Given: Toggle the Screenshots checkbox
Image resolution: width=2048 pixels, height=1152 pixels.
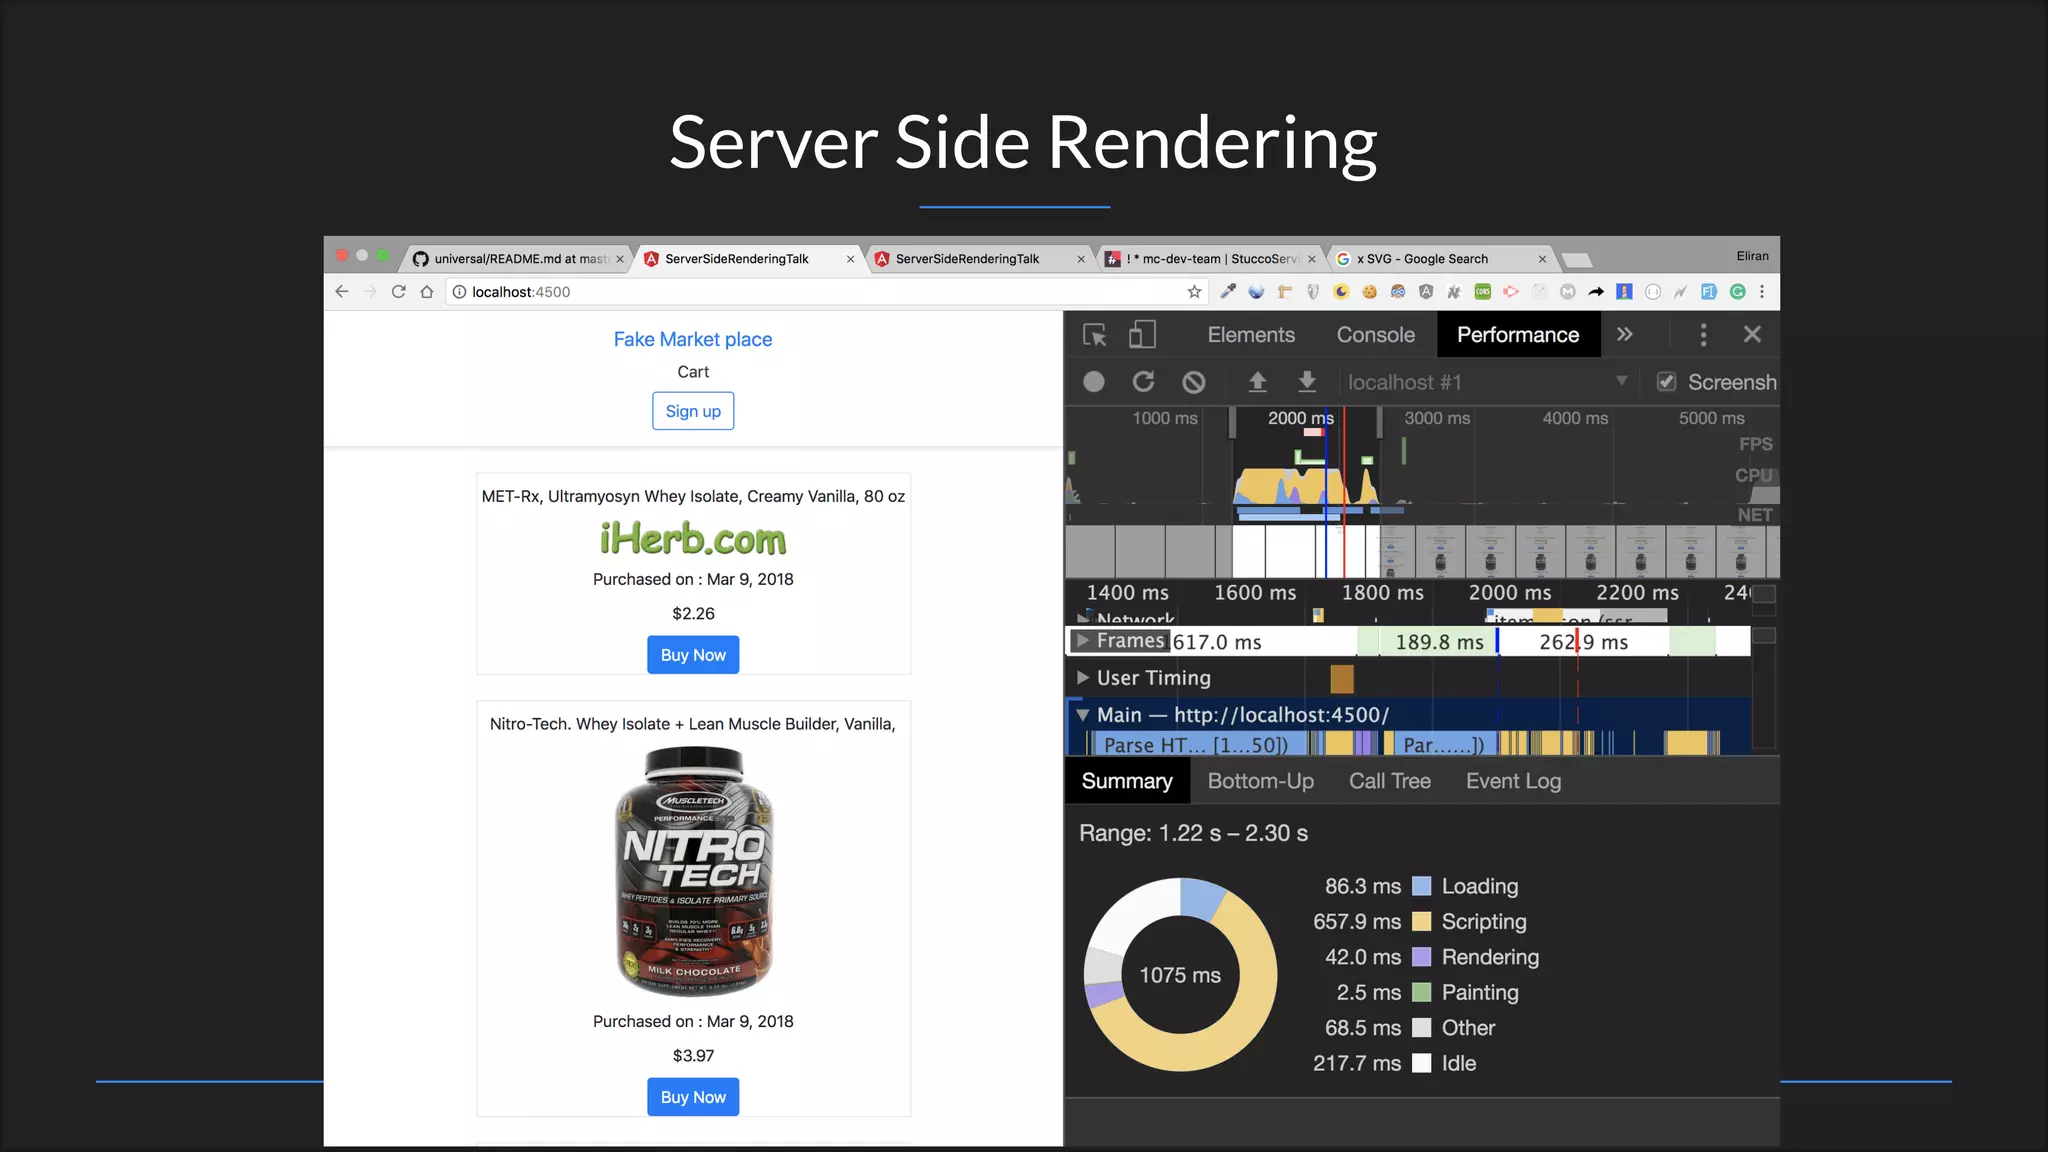Looking at the screenshot, I should (1666, 382).
